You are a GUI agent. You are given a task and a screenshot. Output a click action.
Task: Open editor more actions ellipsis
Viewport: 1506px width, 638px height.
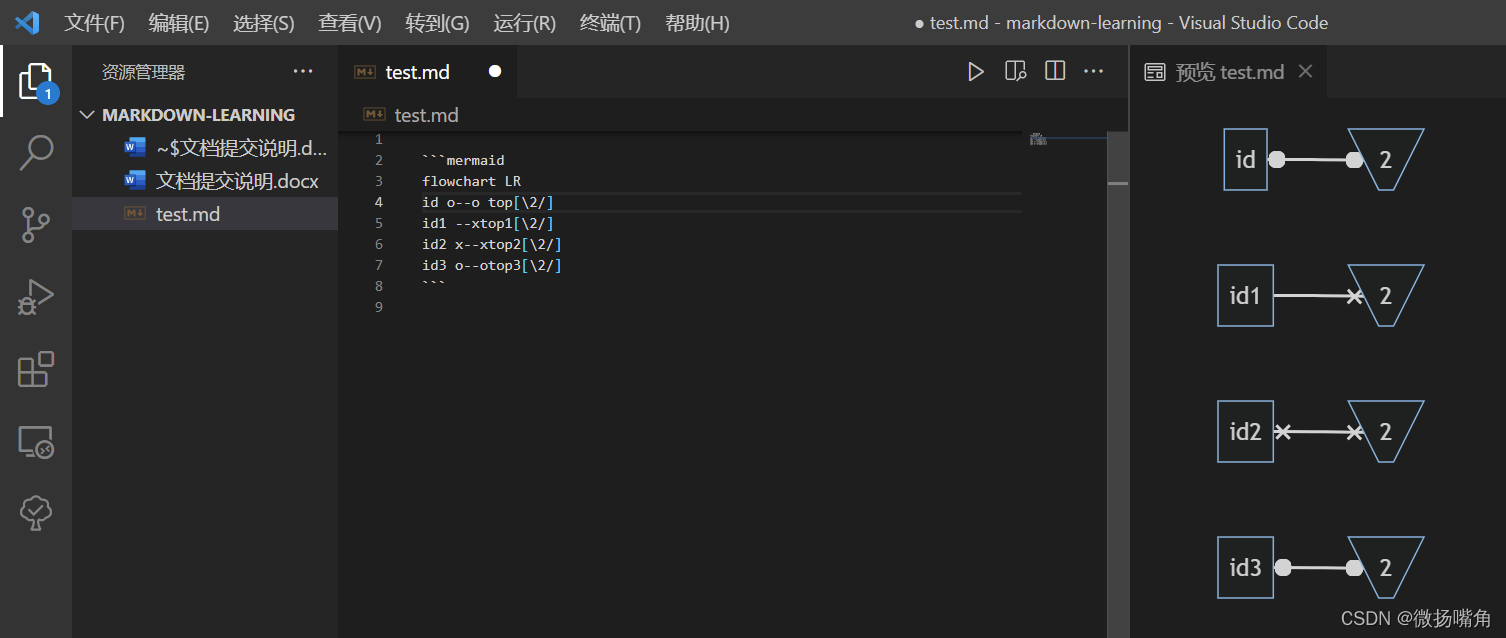[x=1093, y=71]
